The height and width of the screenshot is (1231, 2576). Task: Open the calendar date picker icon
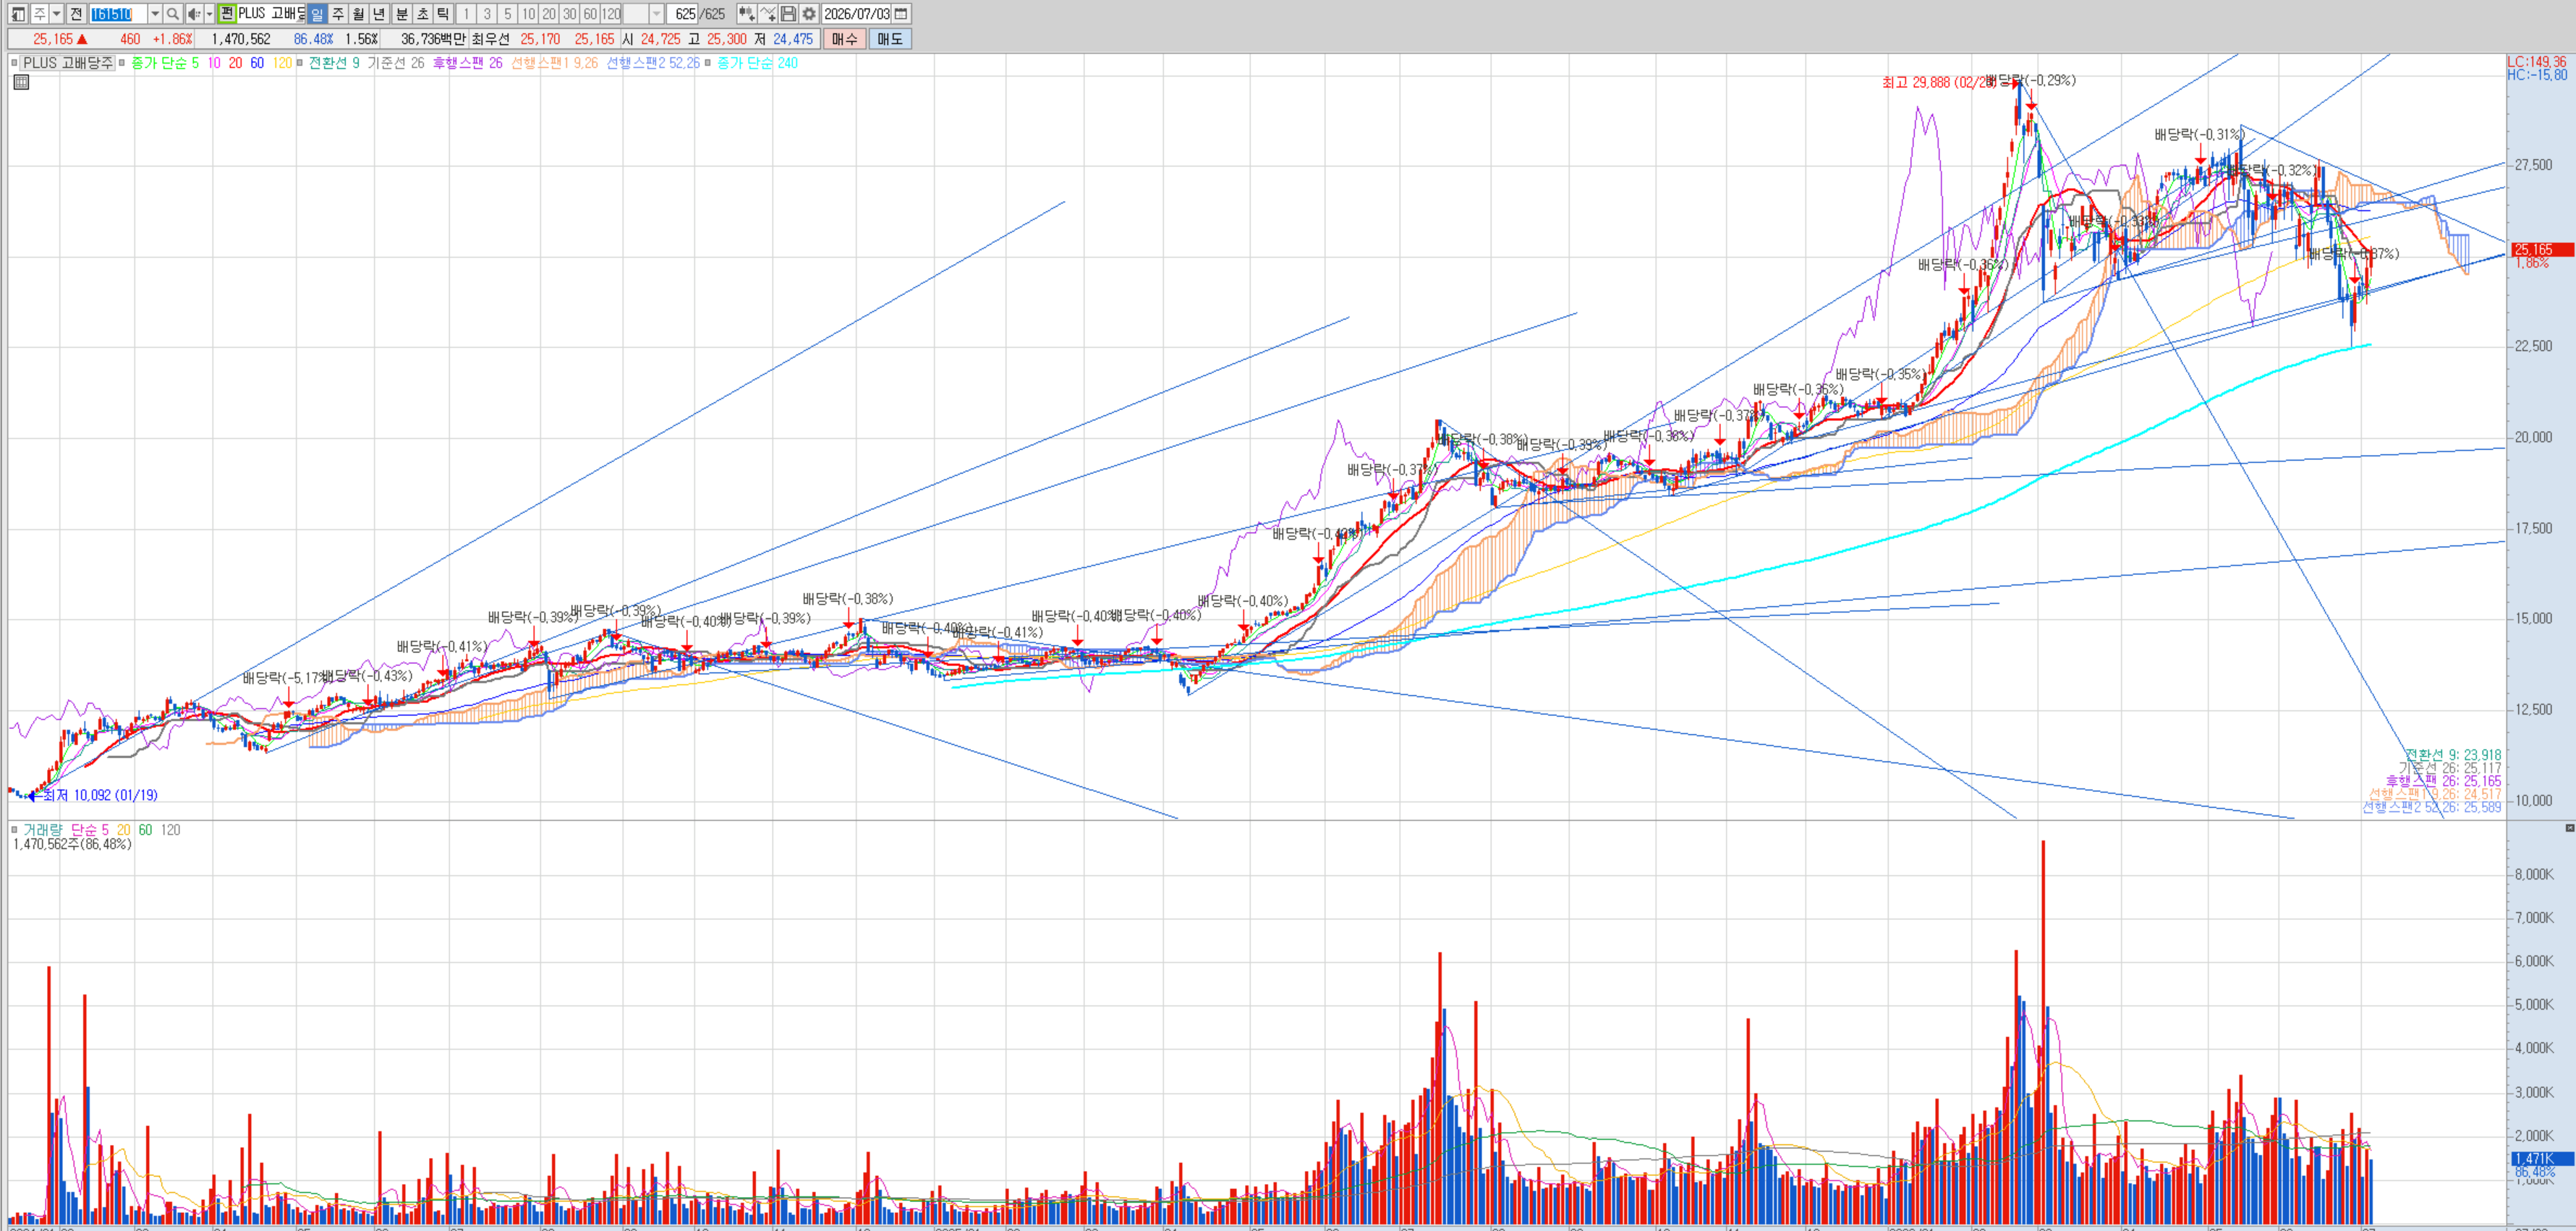point(901,14)
